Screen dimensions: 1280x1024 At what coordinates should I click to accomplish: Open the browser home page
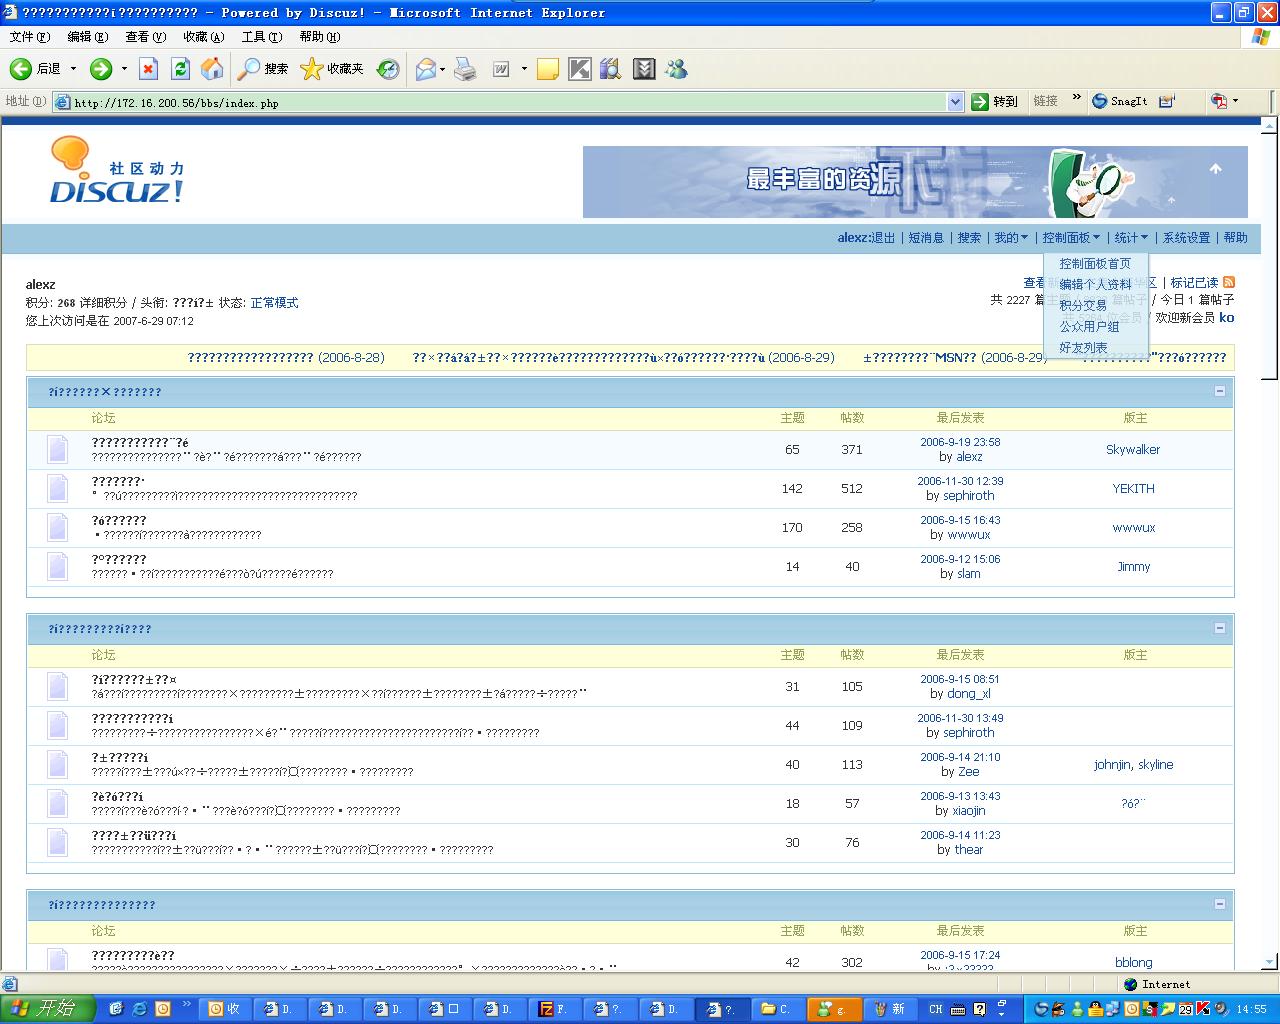[x=212, y=69]
